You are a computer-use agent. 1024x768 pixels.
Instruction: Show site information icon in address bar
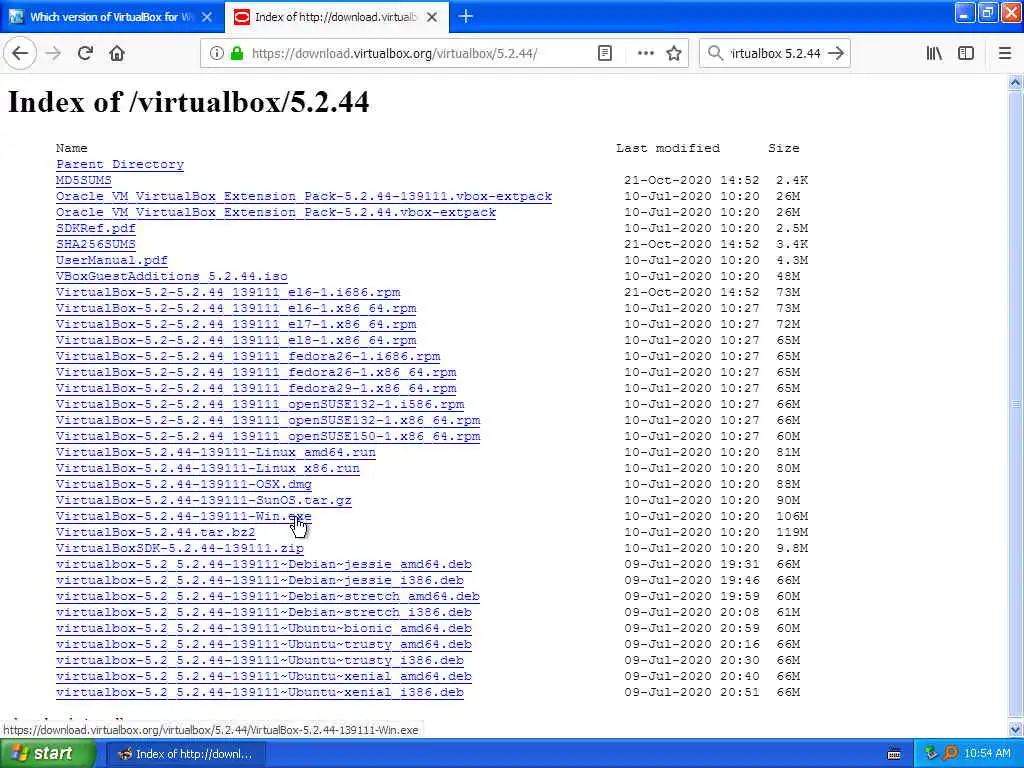(x=216, y=53)
